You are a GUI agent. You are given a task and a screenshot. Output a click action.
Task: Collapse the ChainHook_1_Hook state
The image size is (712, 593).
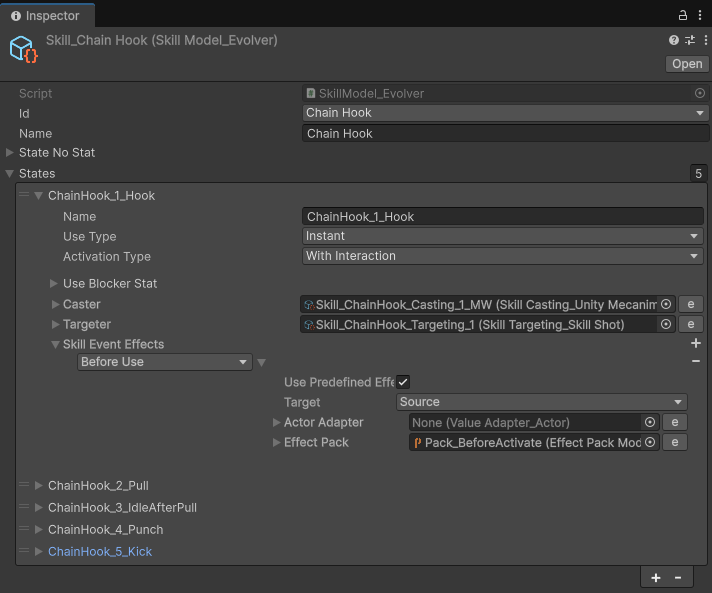click(x=39, y=196)
